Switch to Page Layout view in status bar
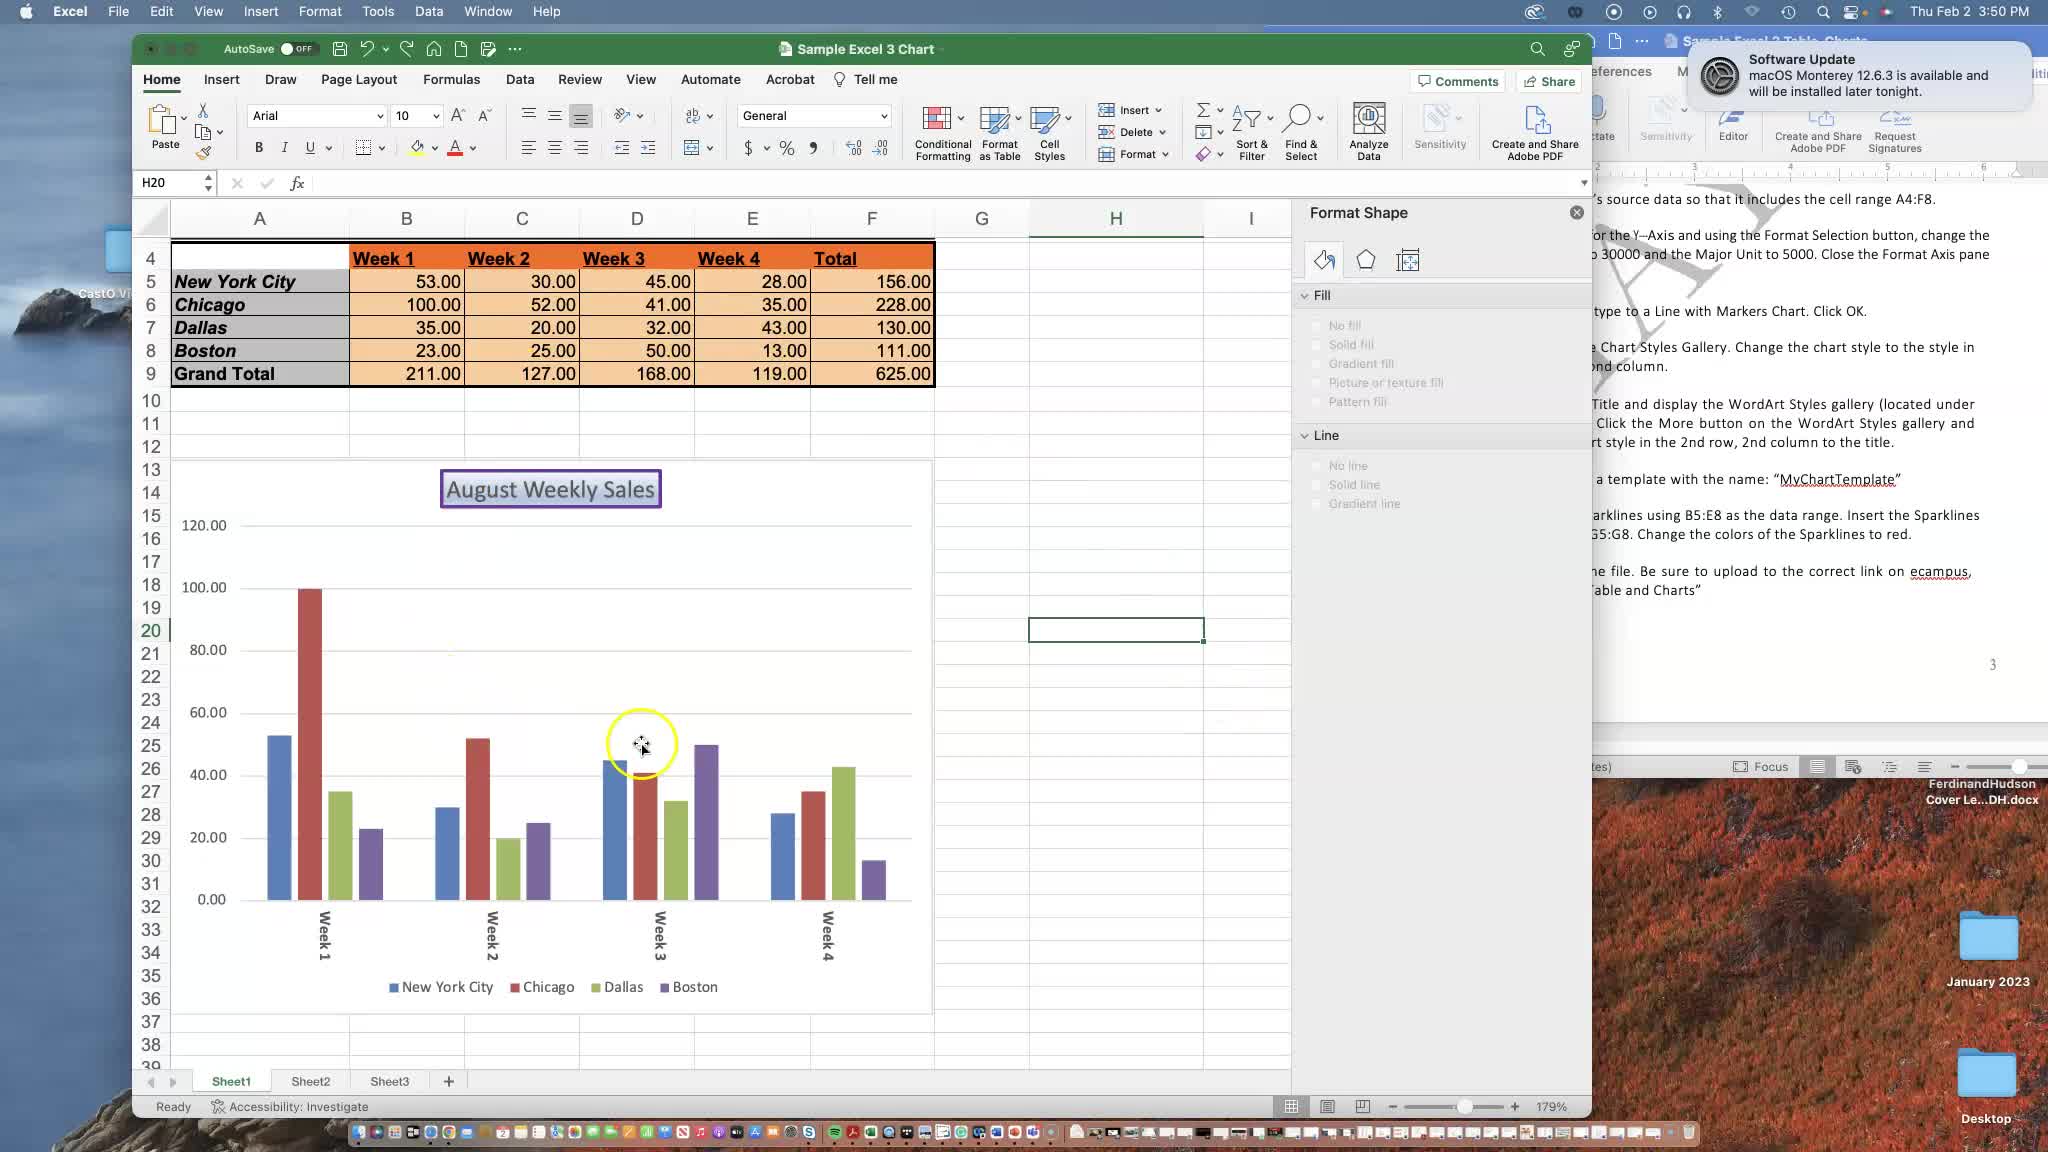Screen dimensions: 2048x1152 (1327, 1106)
